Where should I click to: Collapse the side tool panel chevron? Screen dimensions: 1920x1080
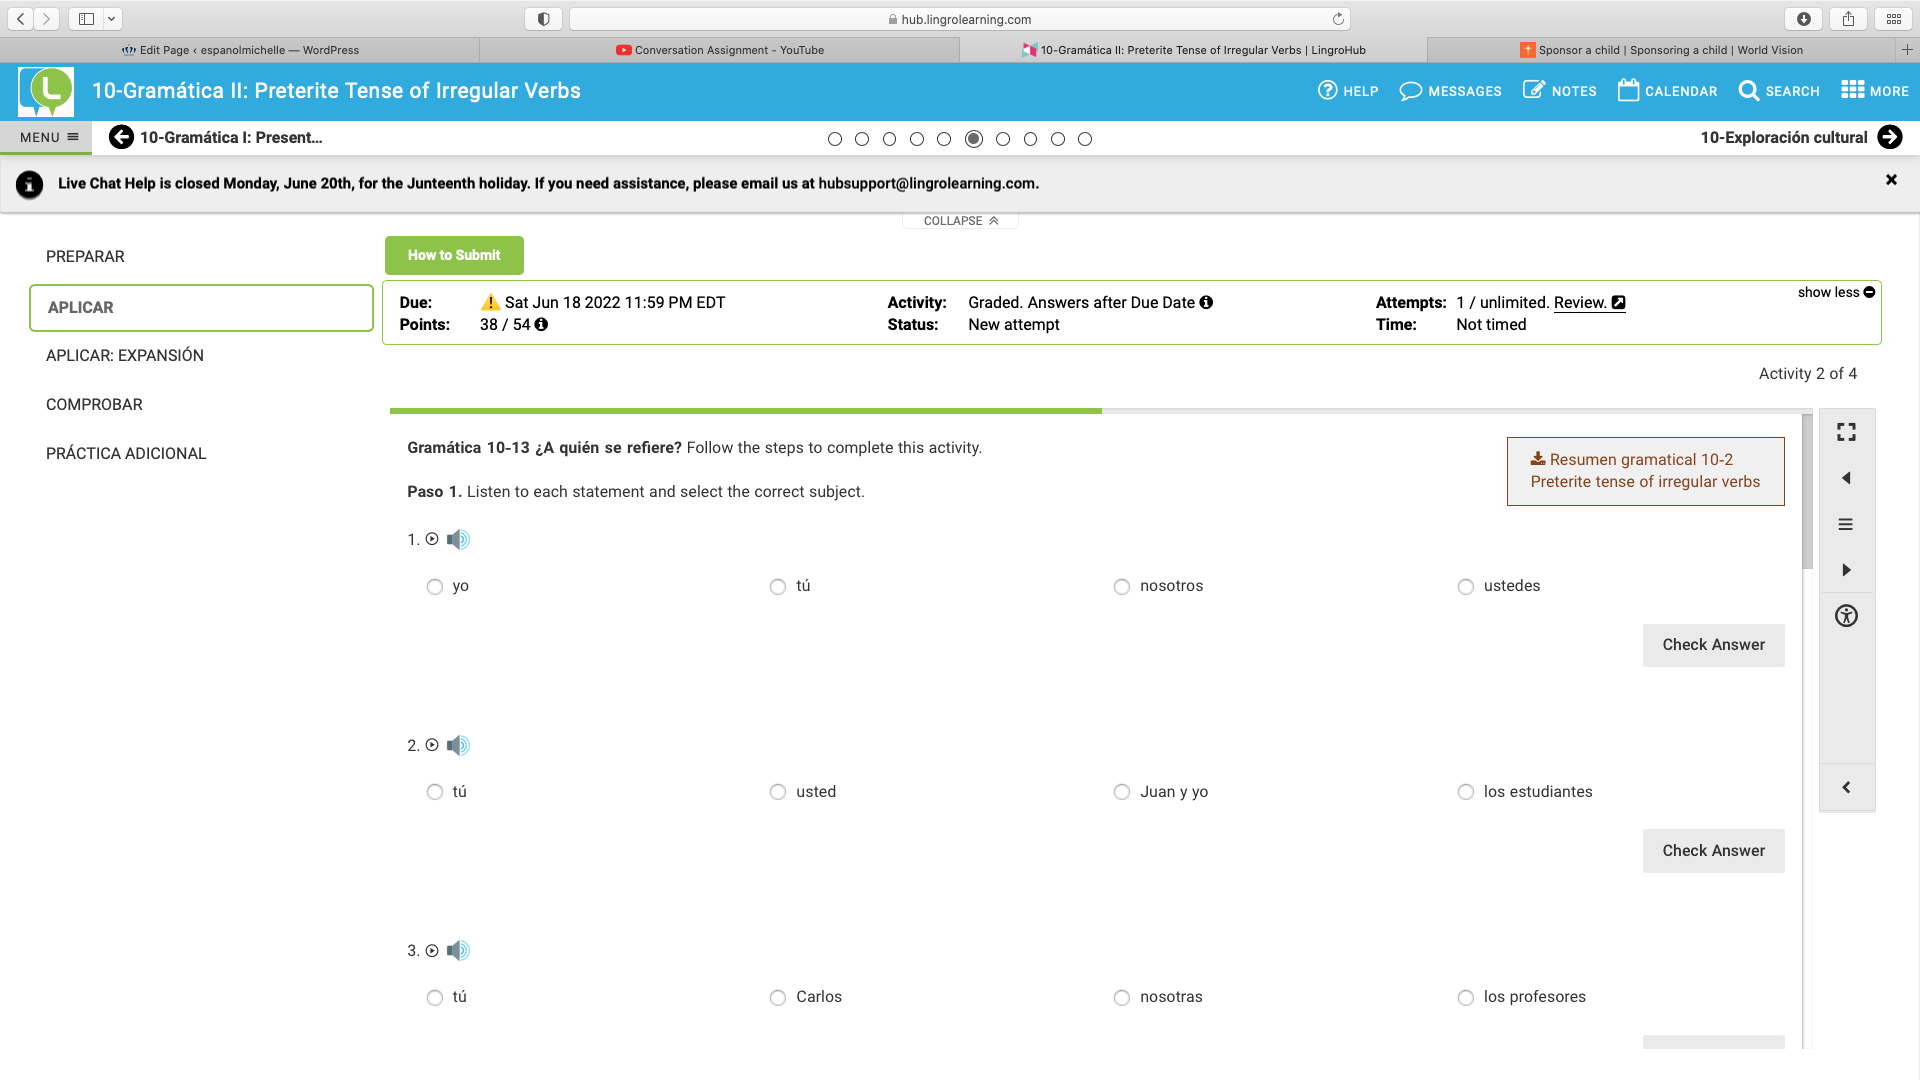click(x=1846, y=788)
